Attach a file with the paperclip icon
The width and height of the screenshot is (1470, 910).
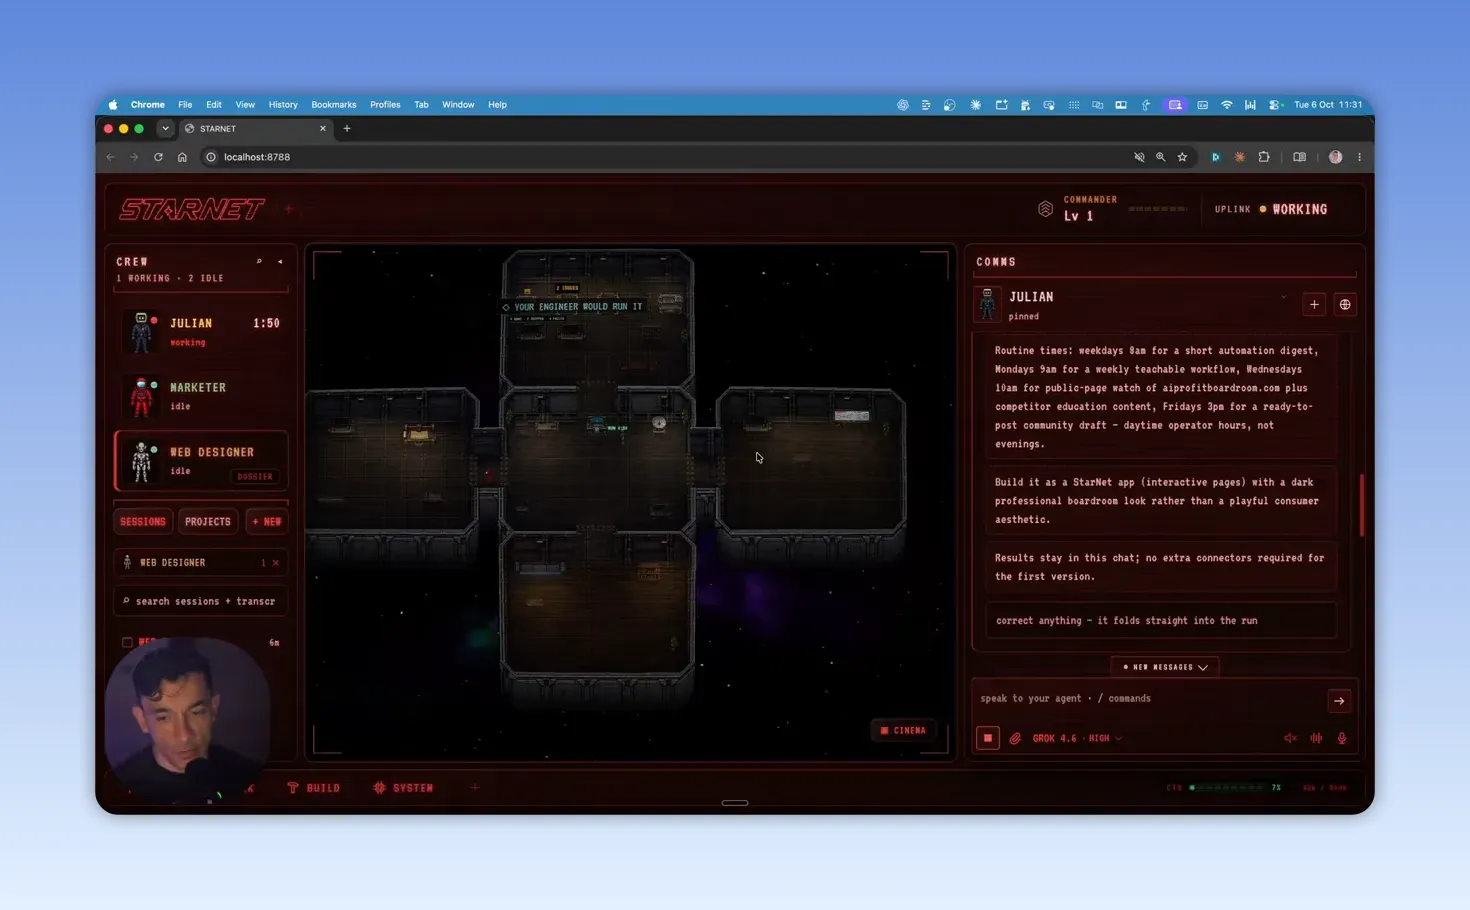[1015, 738]
